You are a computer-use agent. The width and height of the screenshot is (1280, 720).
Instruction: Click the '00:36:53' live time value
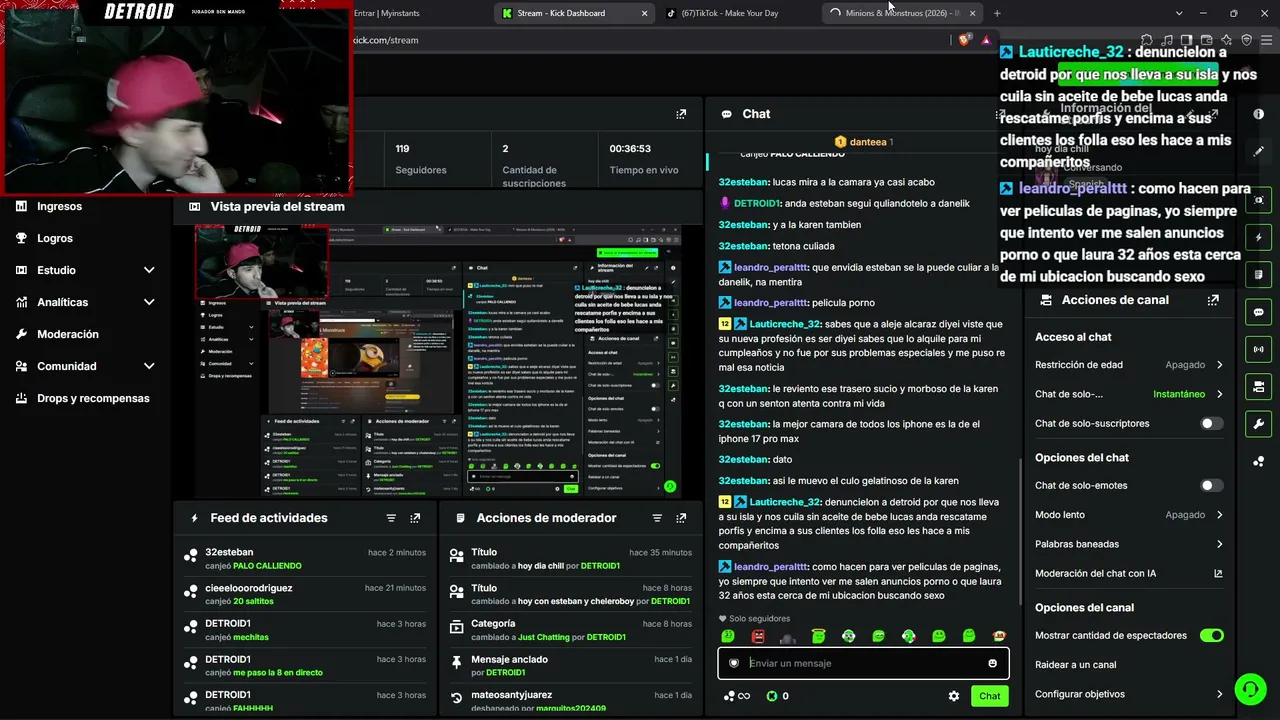click(630, 149)
